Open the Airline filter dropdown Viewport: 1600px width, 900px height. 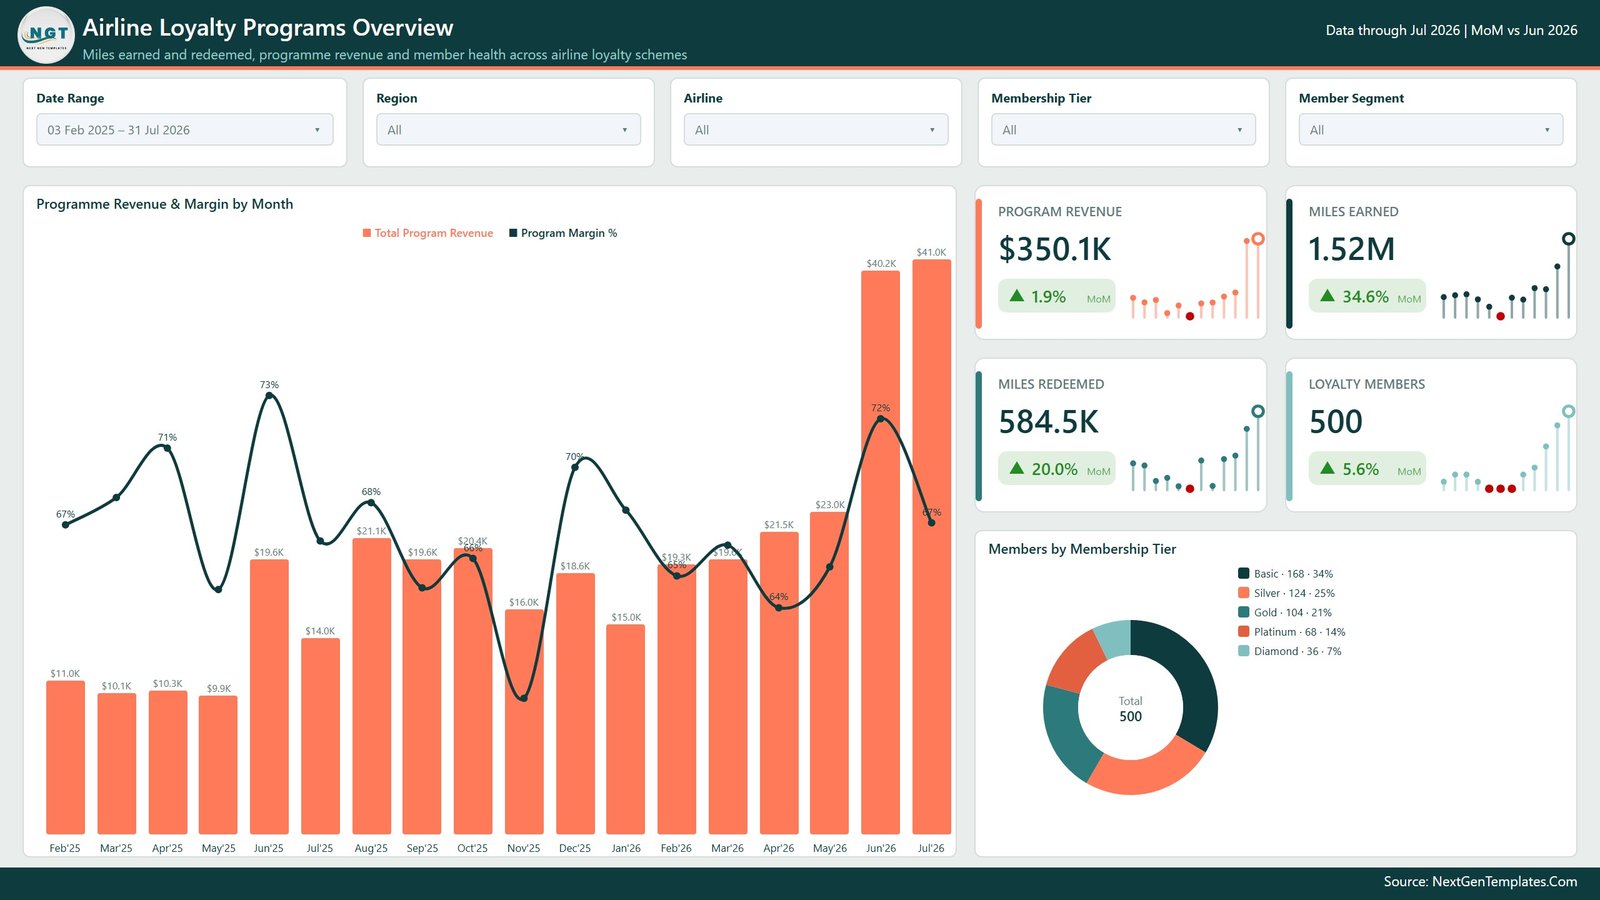pyautogui.click(x=816, y=130)
